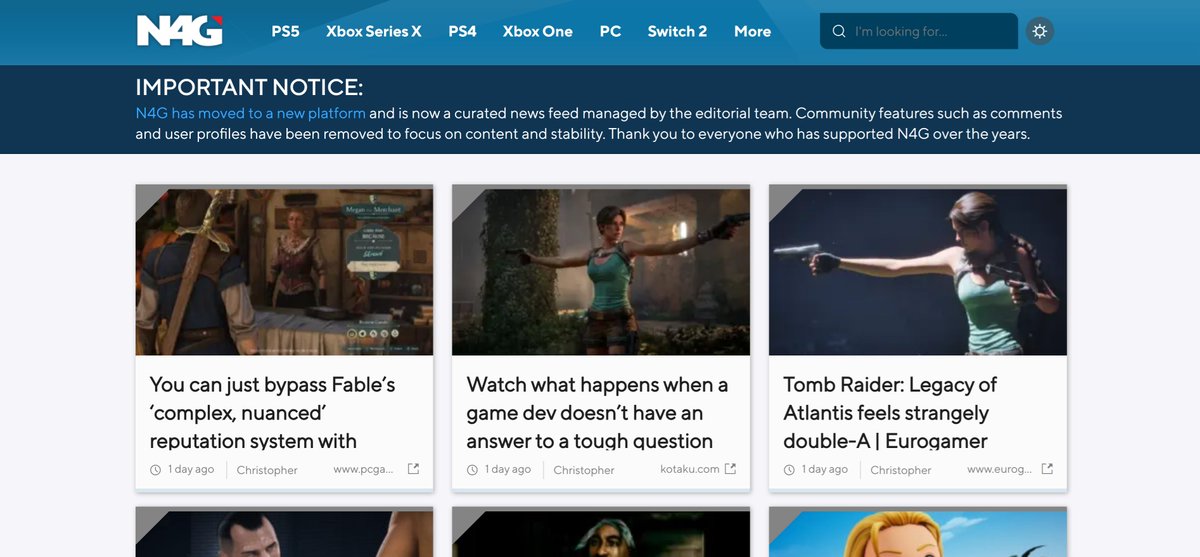1200x557 pixels.
Task: Open the Switch 2 nav item
Action: click(x=677, y=31)
